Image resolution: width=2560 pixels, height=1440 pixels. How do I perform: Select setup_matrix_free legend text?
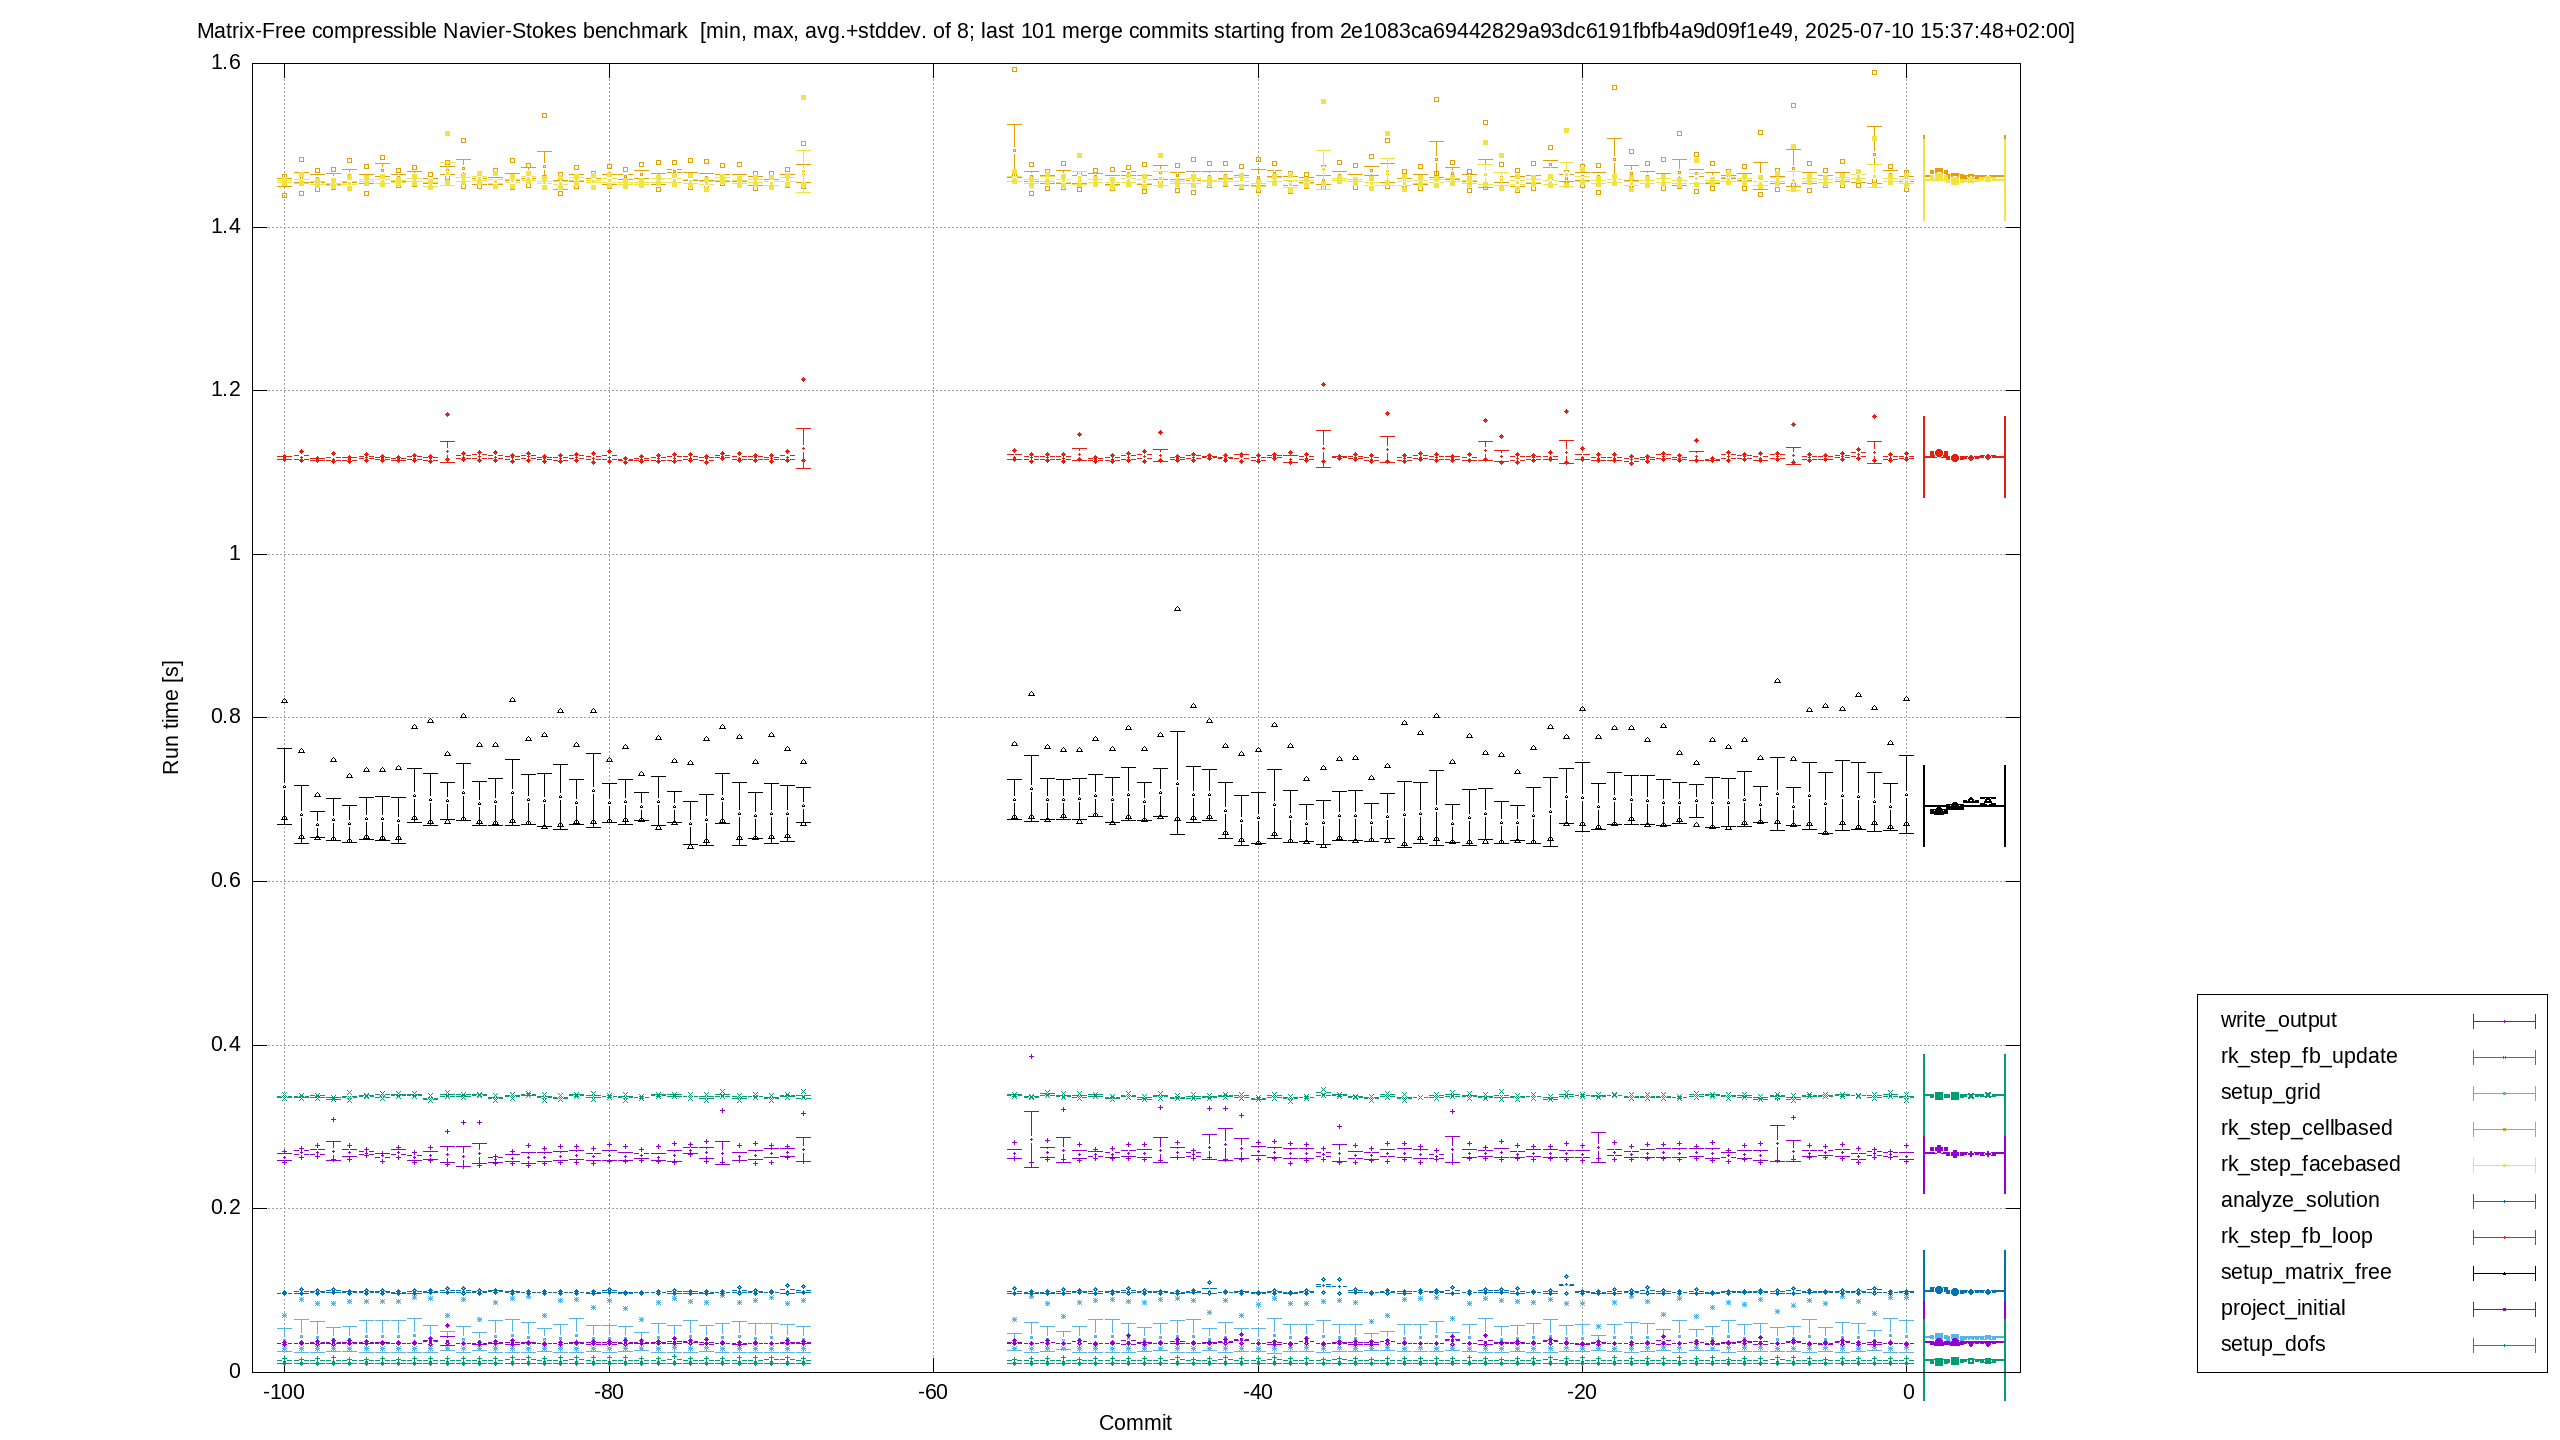point(2306,1272)
